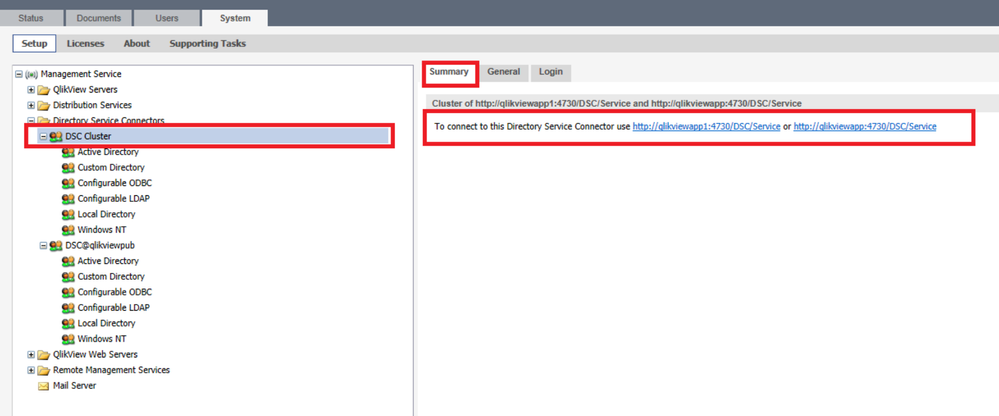Screen dimensions: 999x416
Task: Click the Management Service antenna icon
Action: [32, 74]
